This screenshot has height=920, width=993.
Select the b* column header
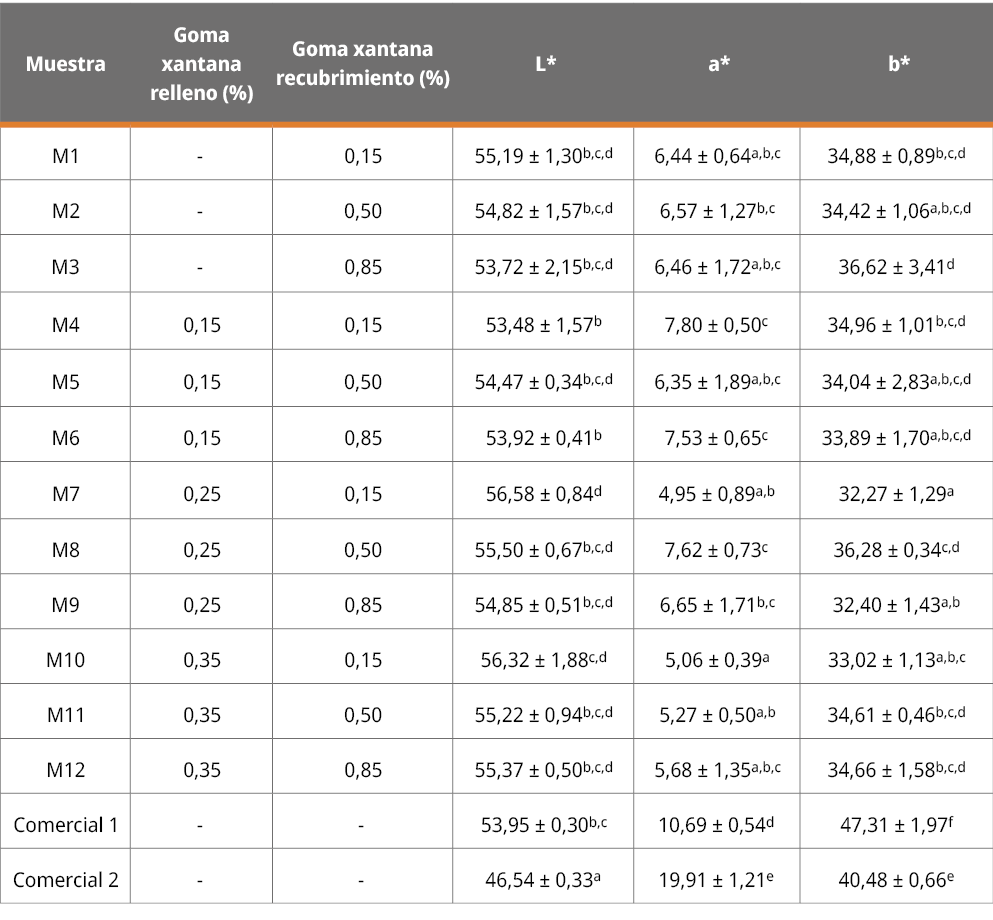[x=898, y=64]
